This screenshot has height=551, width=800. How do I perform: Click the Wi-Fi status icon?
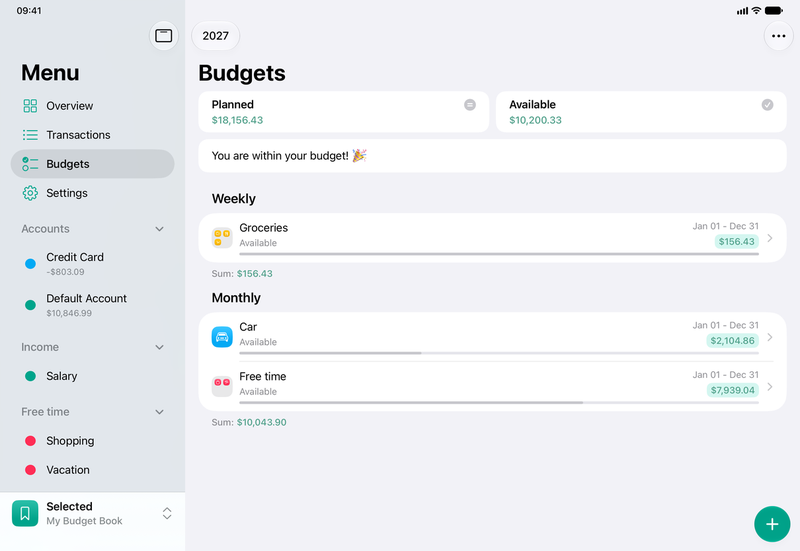[x=756, y=11]
